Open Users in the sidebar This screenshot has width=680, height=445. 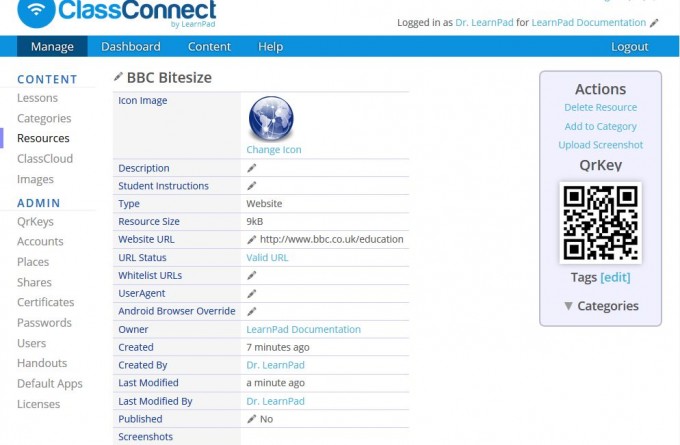tap(32, 343)
